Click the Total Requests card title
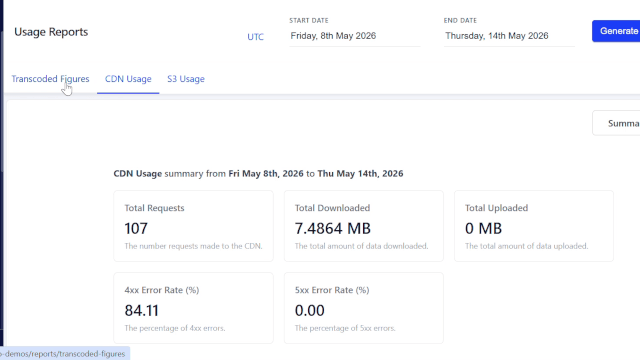The image size is (640, 360). 154,208
